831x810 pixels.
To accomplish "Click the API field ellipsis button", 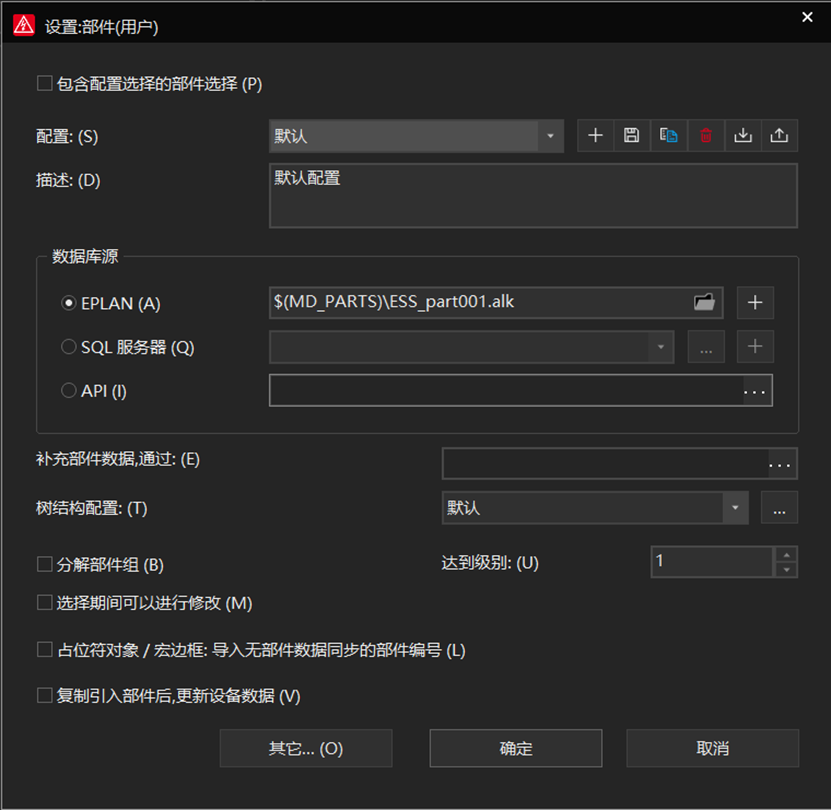I will pos(755,391).
